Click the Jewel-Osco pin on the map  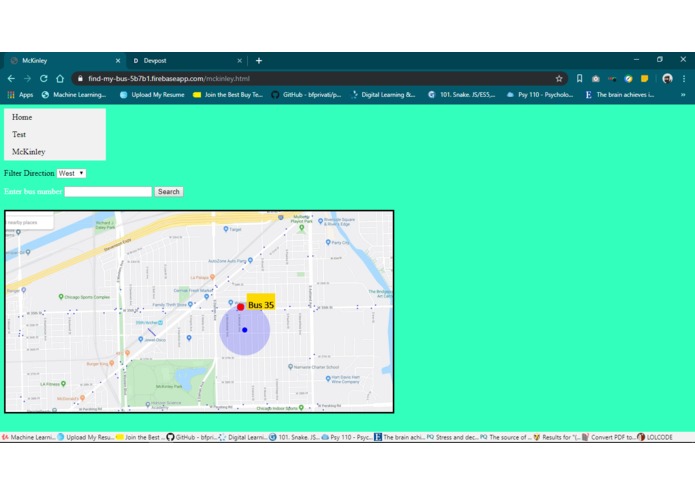pyautogui.click(x=141, y=339)
